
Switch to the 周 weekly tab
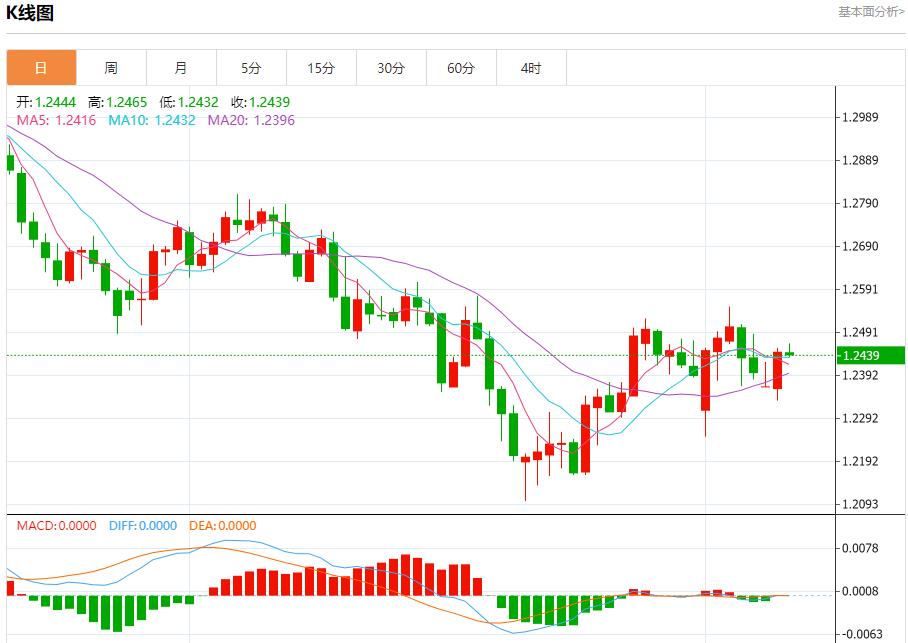111,68
